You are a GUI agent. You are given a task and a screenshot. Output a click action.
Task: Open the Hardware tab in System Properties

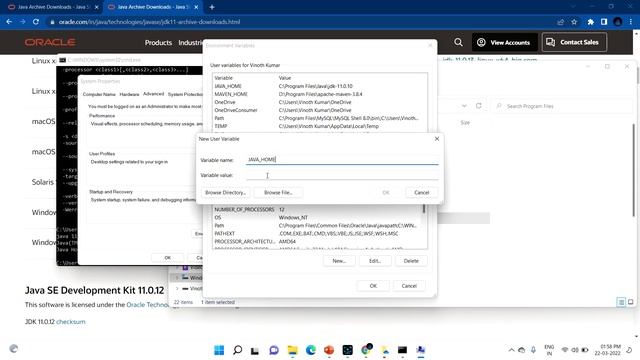[129, 94]
